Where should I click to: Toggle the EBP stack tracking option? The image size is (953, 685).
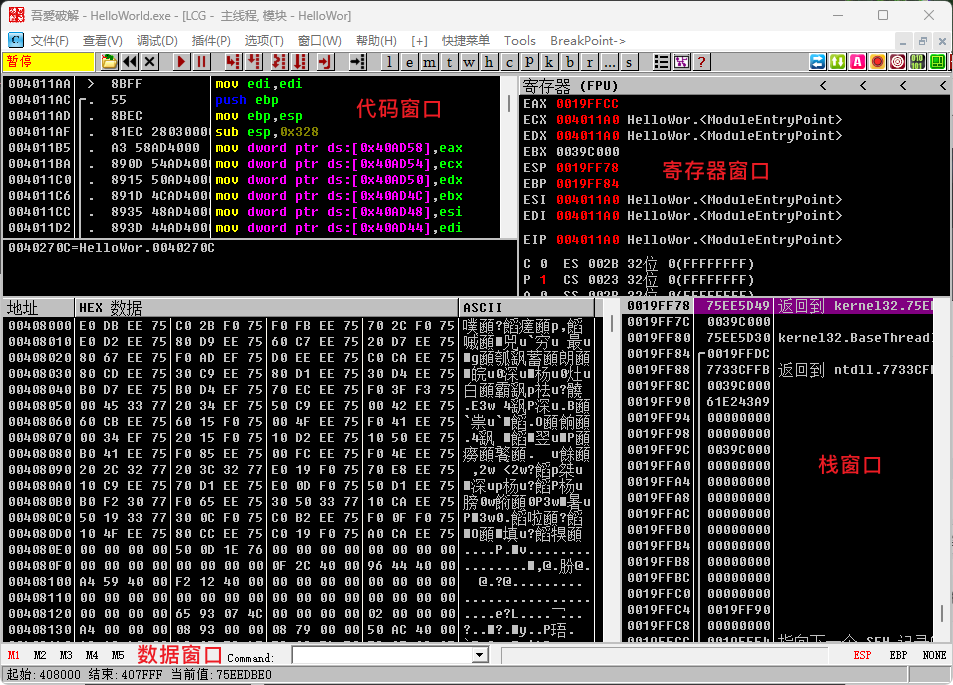(898, 655)
